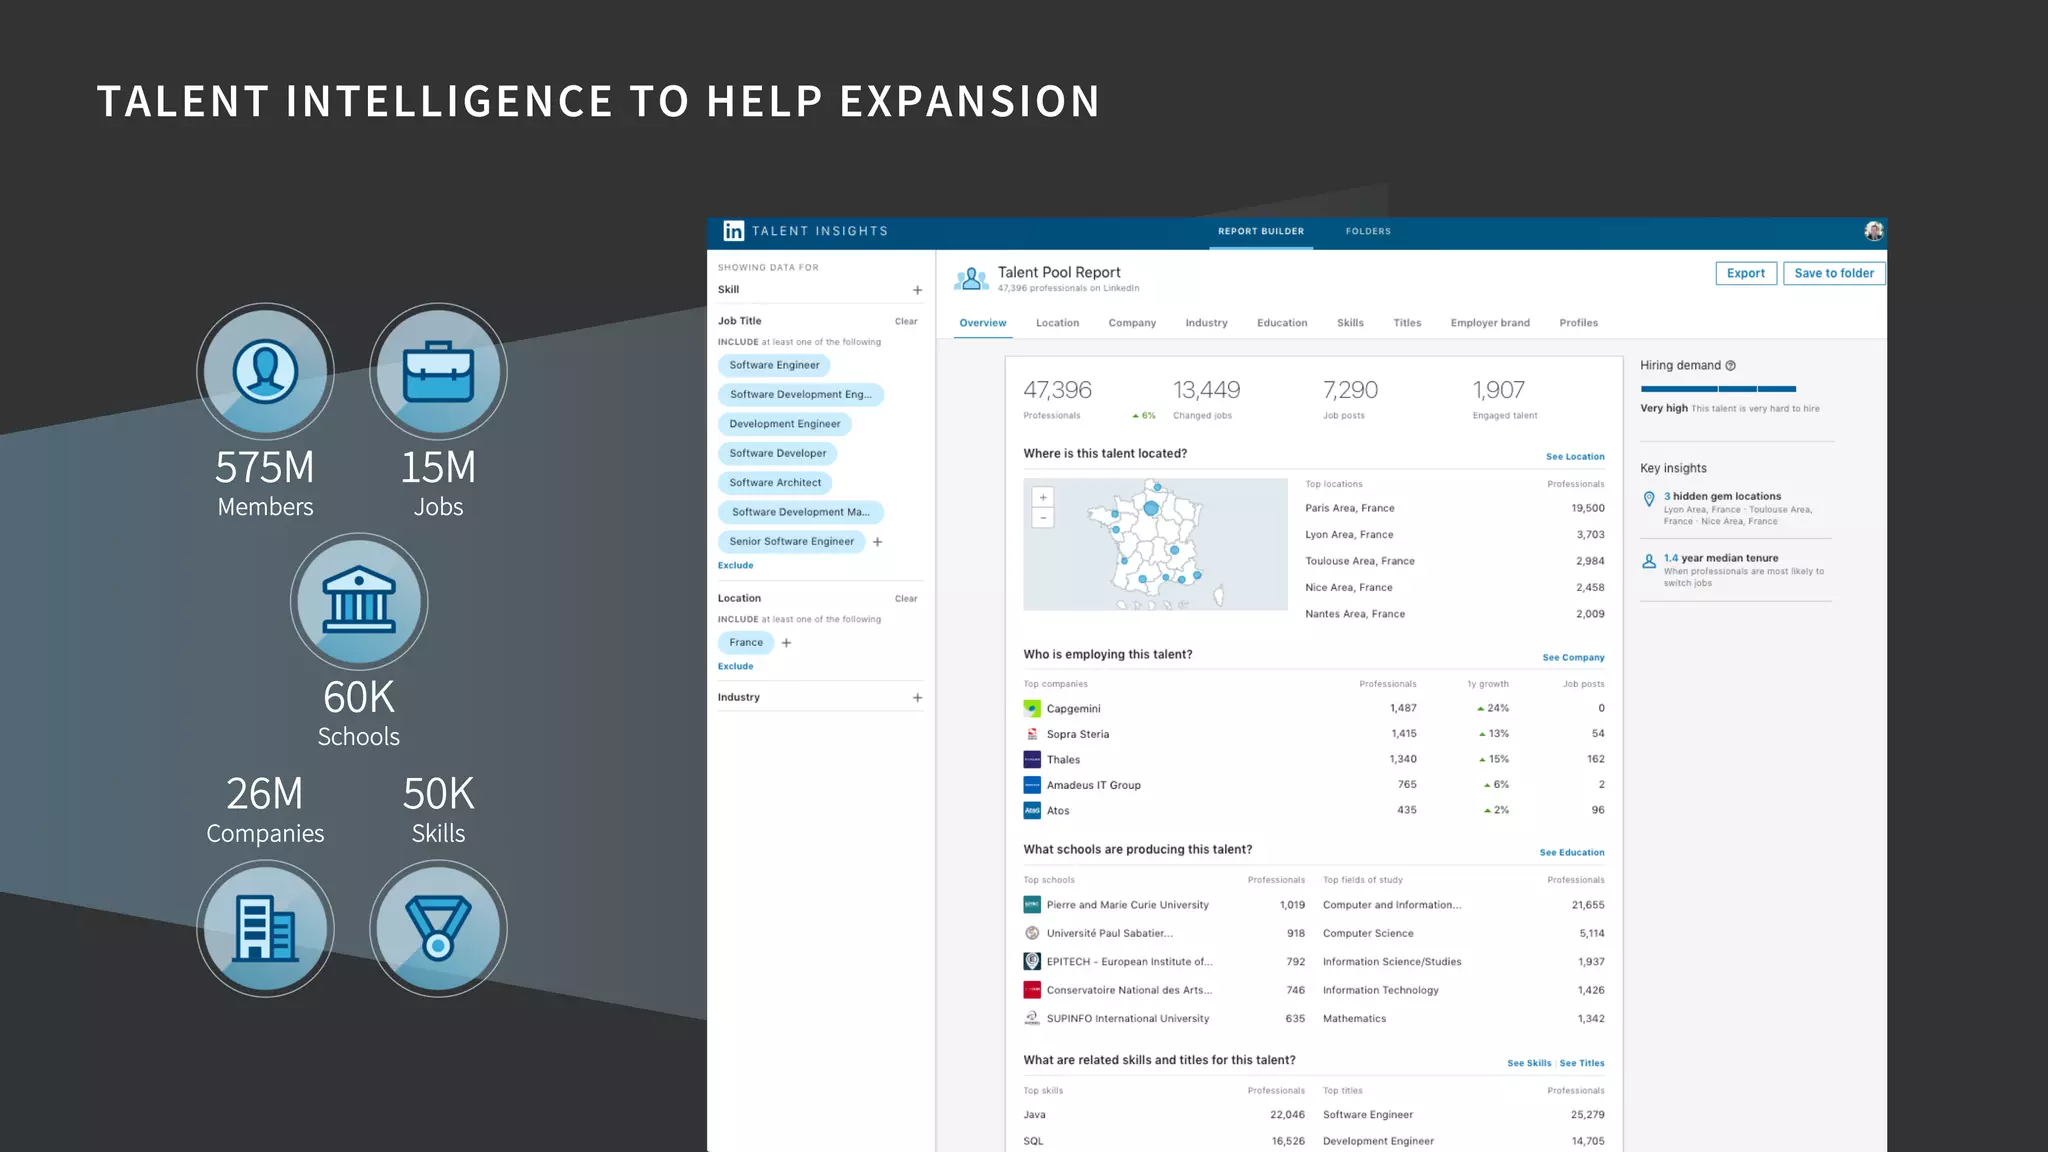Select the Skills tab

pyautogui.click(x=1349, y=323)
